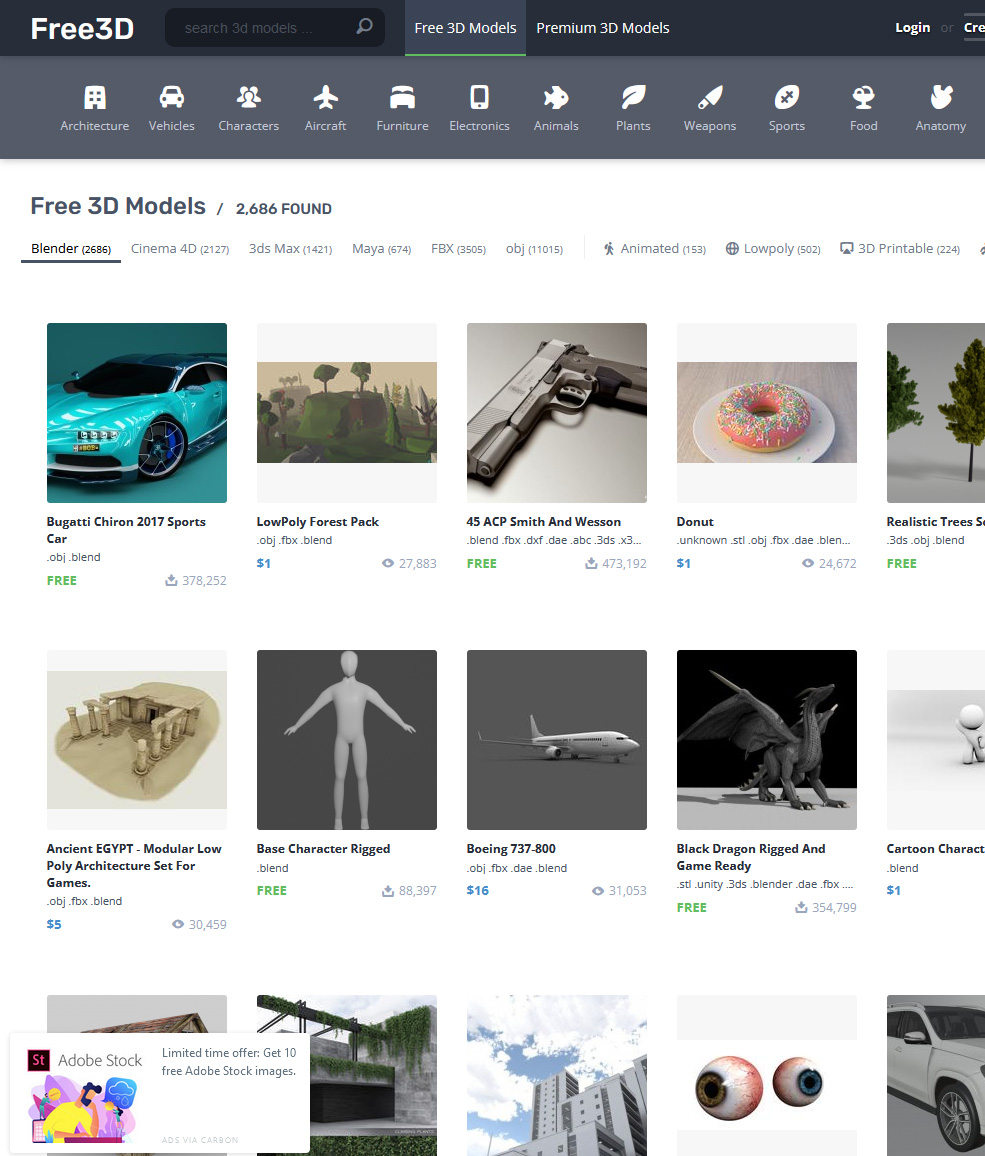Open the Architecture category icon

(94, 97)
